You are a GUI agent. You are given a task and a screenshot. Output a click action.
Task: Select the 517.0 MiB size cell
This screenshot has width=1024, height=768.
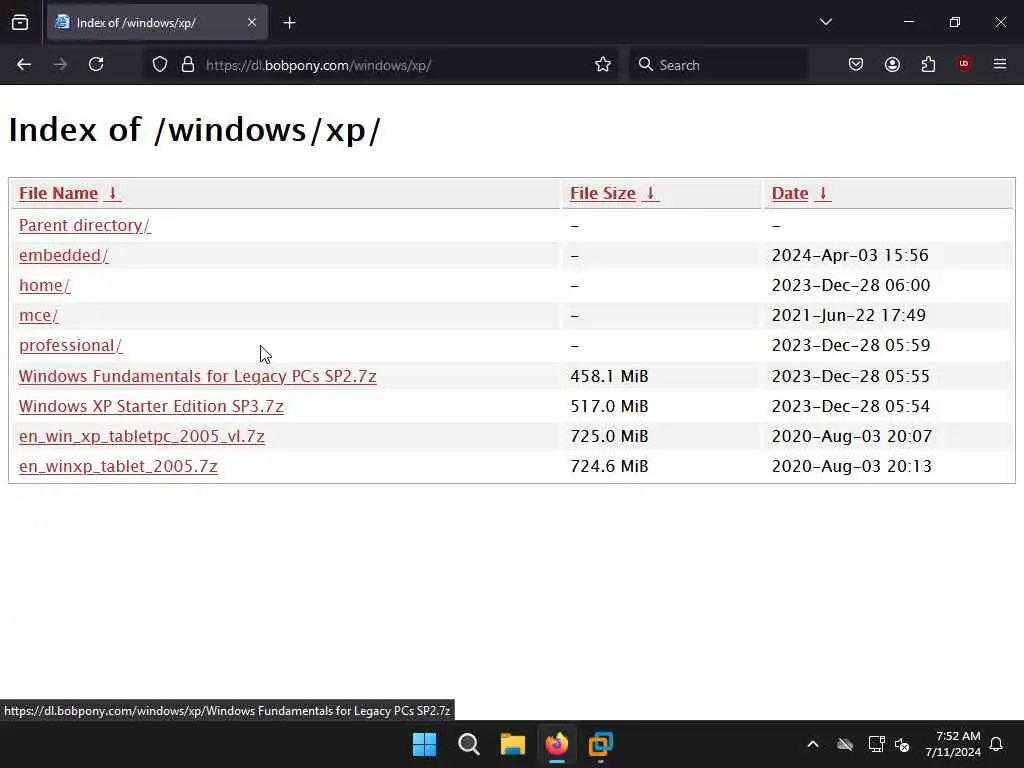click(x=609, y=406)
